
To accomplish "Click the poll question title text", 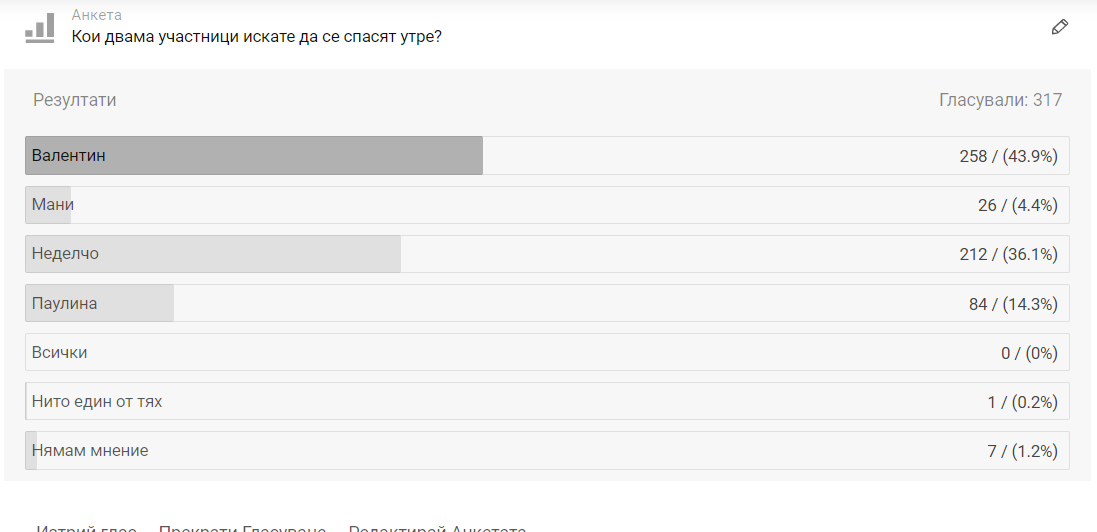I will tap(257, 37).
